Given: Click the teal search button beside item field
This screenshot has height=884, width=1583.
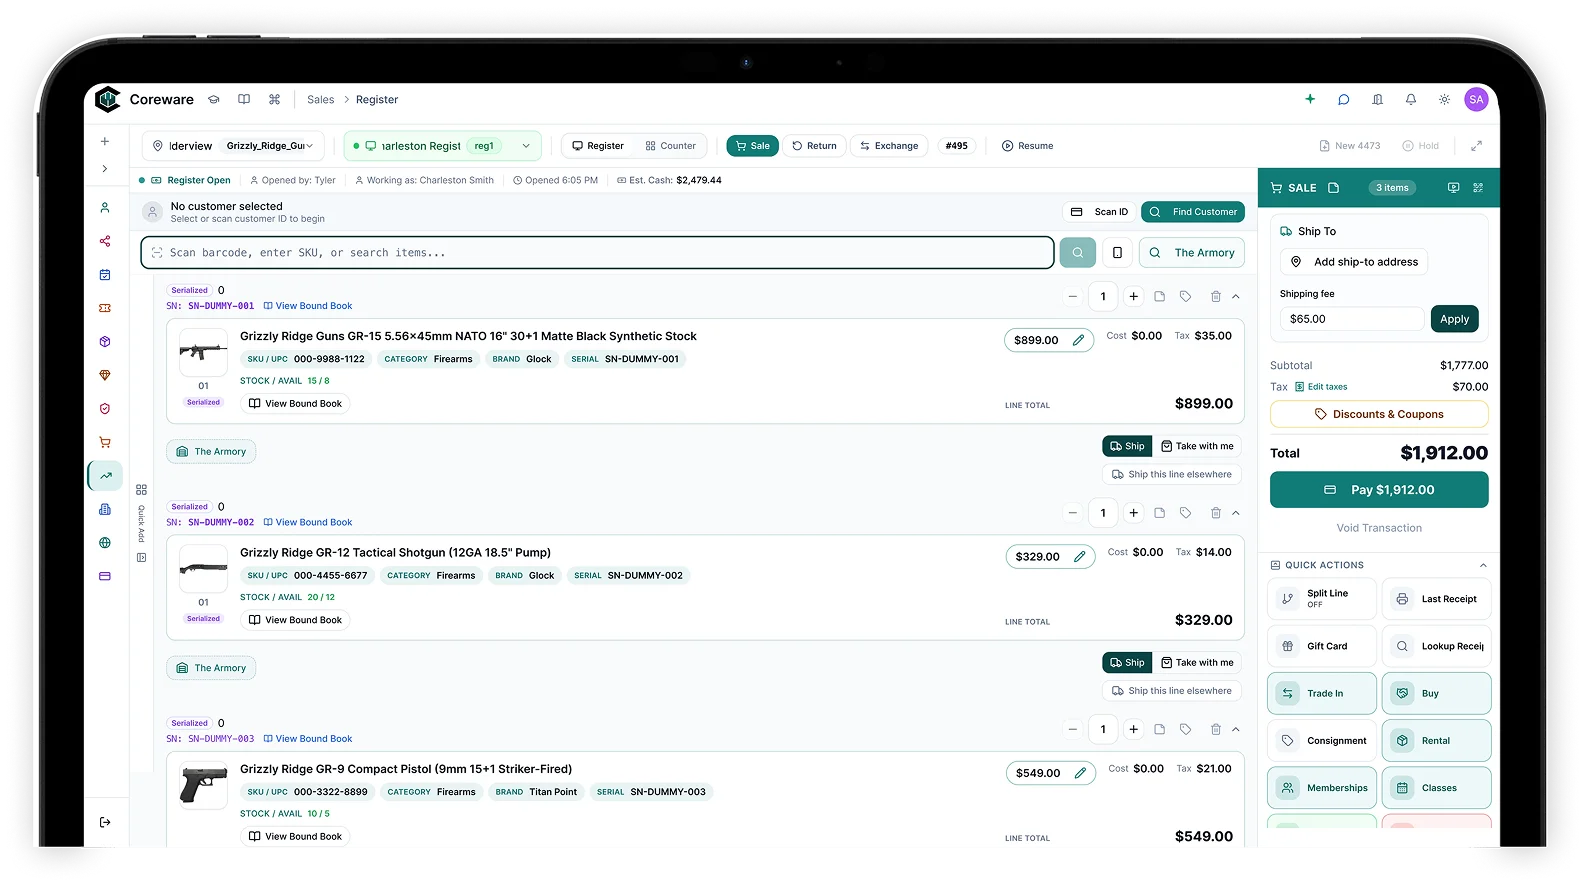Looking at the screenshot, I should (1078, 253).
